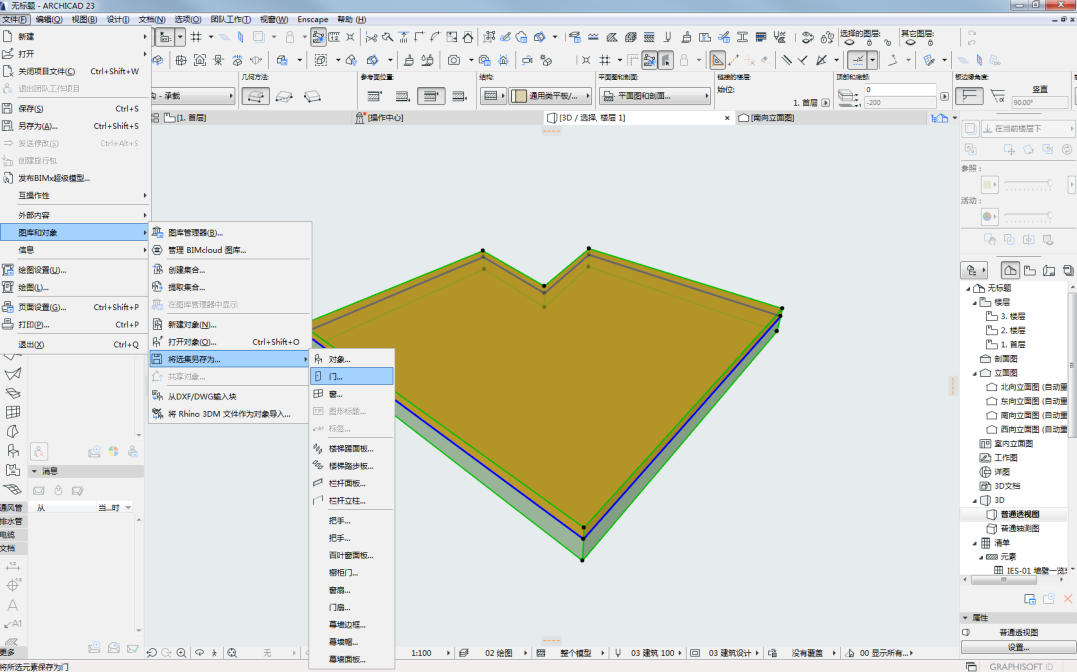Switch to the 南向立面图 tab
Screen dimensions: 1077x672
(x=773, y=117)
